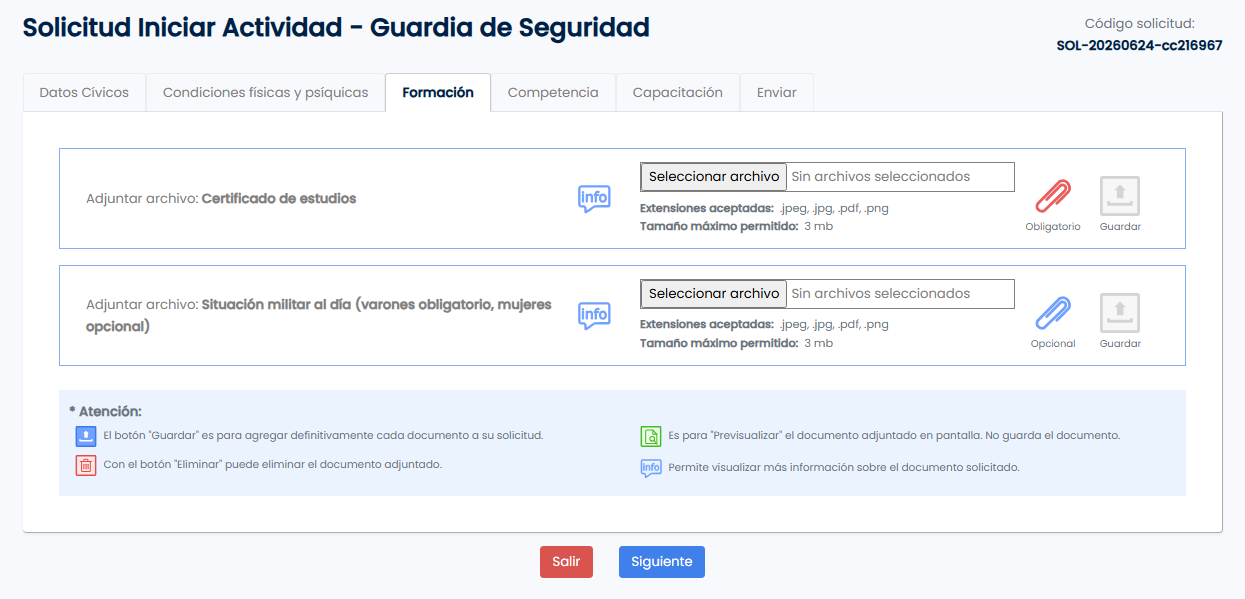
Task: Click Seleccionar archivo for Certificado de estudios
Action: [714, 177]
